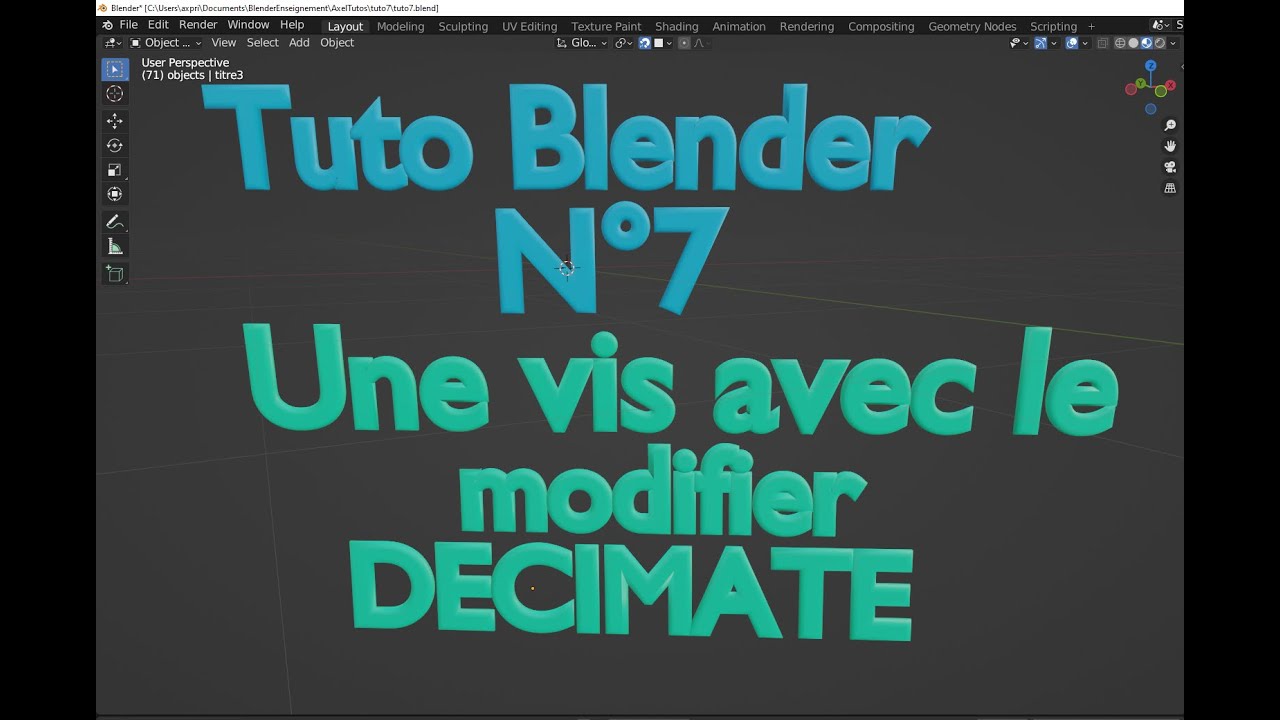
Task: Open the viewport Object menu
Action: [x=337, y=43]
